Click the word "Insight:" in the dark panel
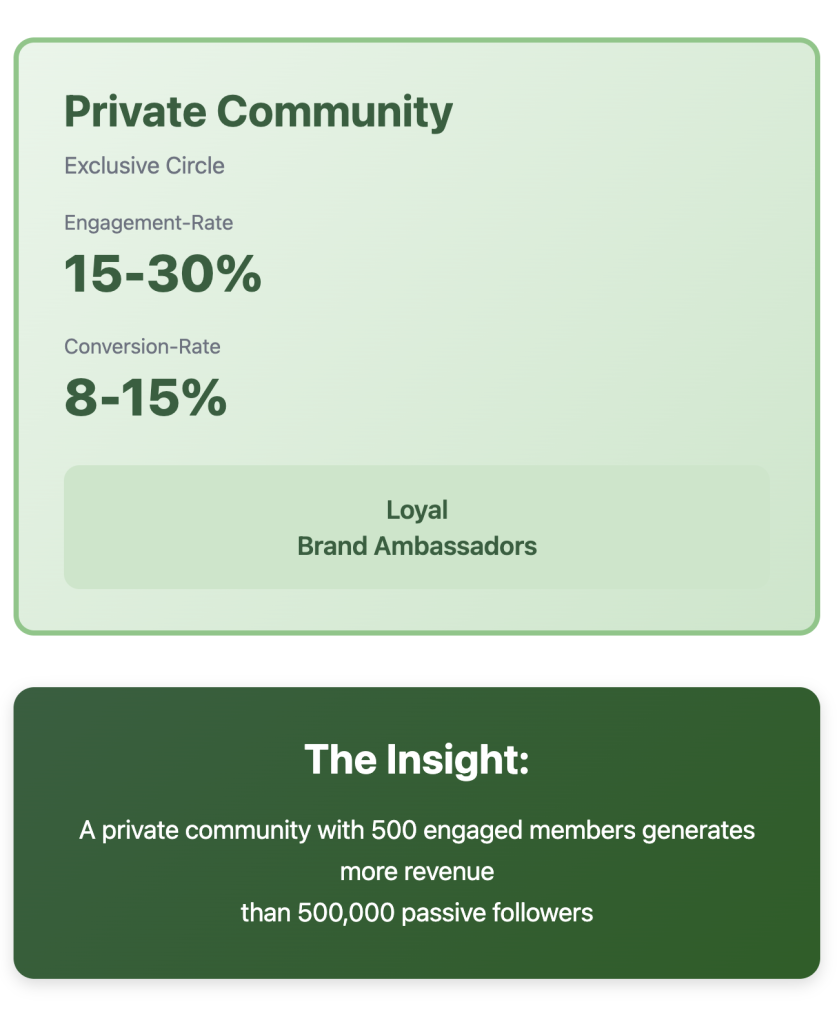837x1024 pixels. (456, 760)
